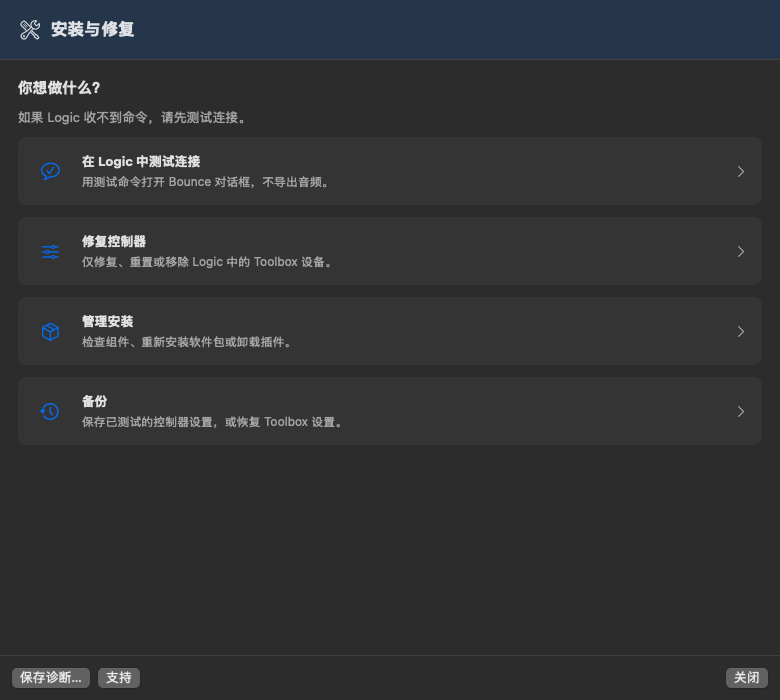Click the 保存诊断... button
The image size is (780, 700).
(51, 678)
